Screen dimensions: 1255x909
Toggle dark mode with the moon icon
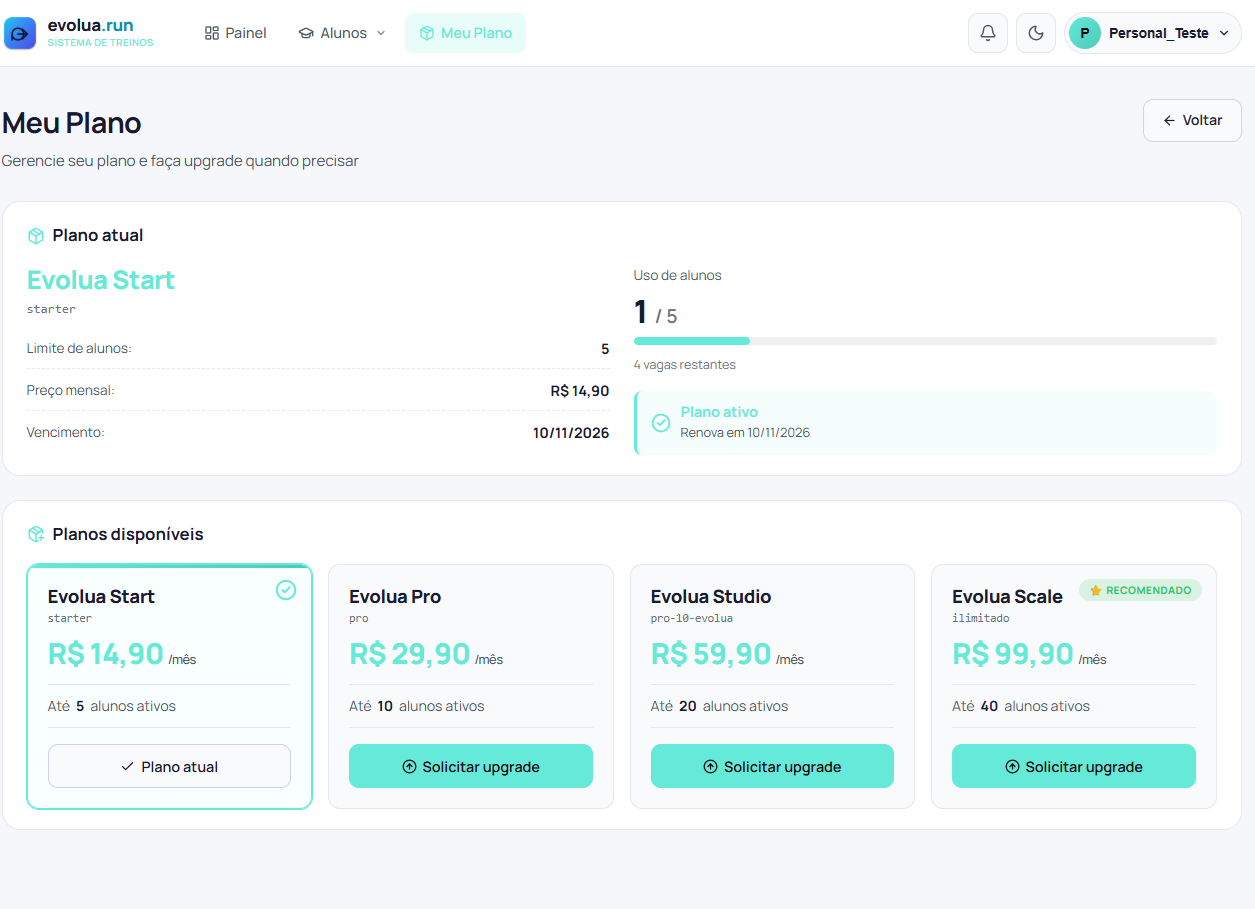(1036, 33)
